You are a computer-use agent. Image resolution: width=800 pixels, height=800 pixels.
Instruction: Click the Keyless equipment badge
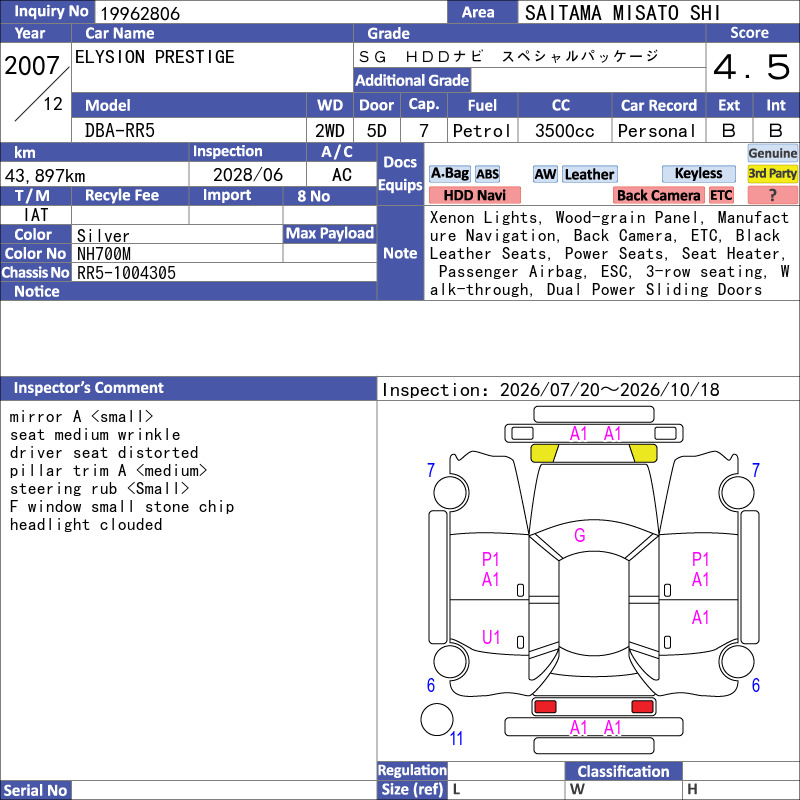(698, 173)
